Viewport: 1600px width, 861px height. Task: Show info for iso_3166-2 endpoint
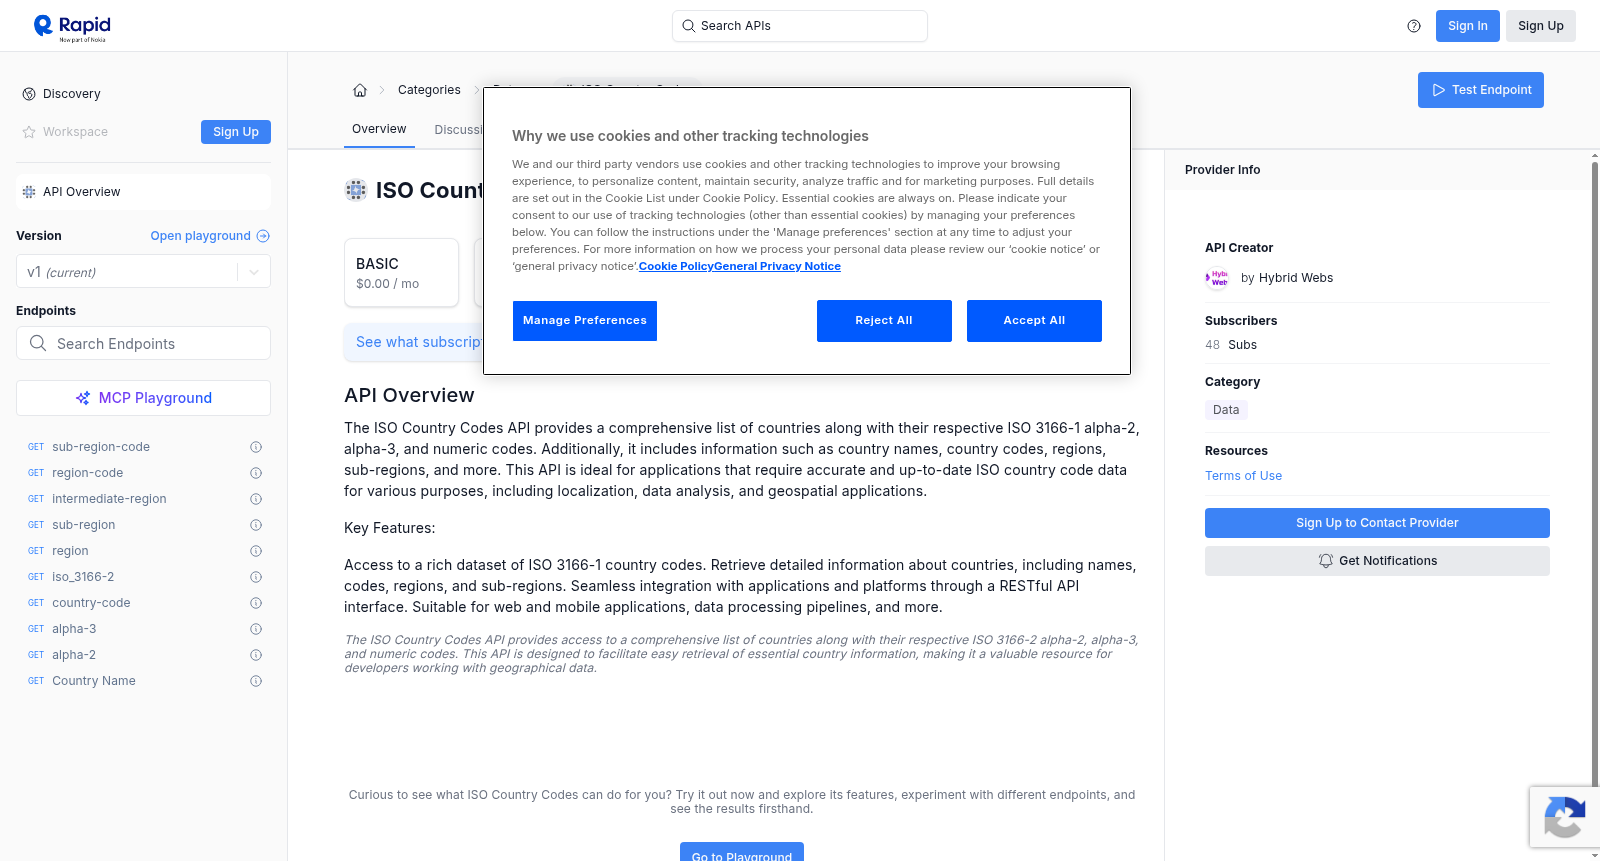(256, 577)
